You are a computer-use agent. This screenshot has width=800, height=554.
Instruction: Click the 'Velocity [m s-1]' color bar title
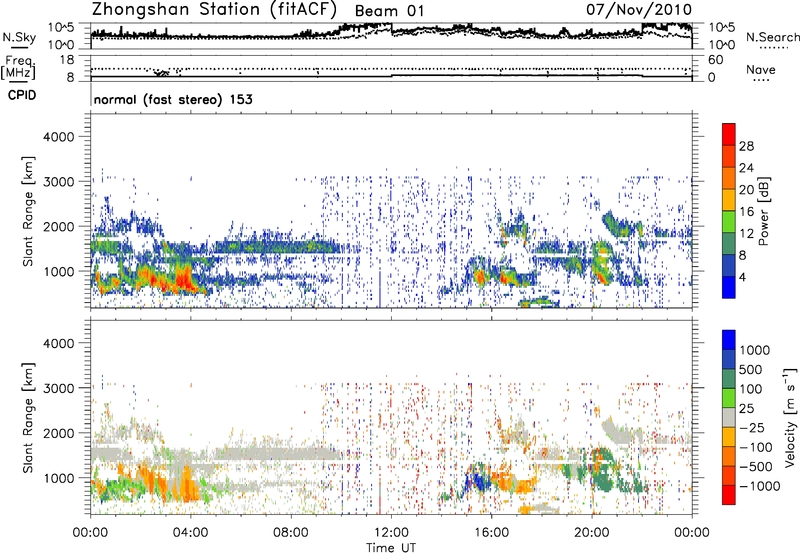pyautogui.click(x=790, y=417)
